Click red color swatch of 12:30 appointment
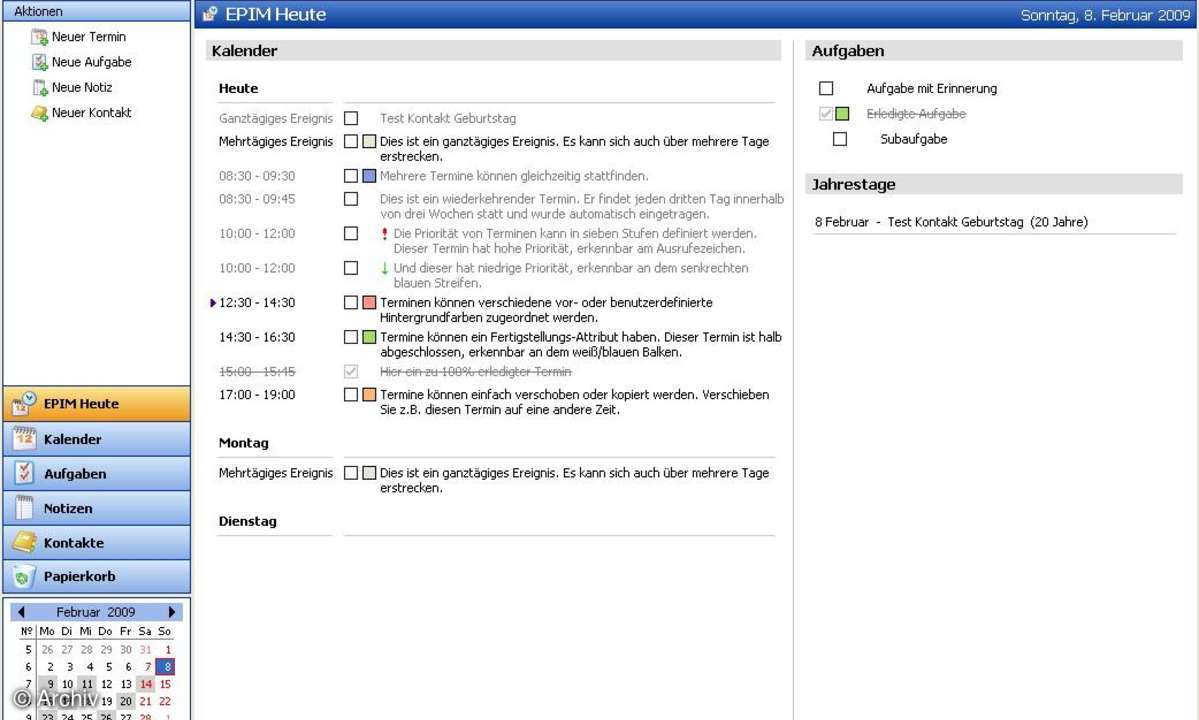The height and width of the screenshot is (720, 1199). 369,303
